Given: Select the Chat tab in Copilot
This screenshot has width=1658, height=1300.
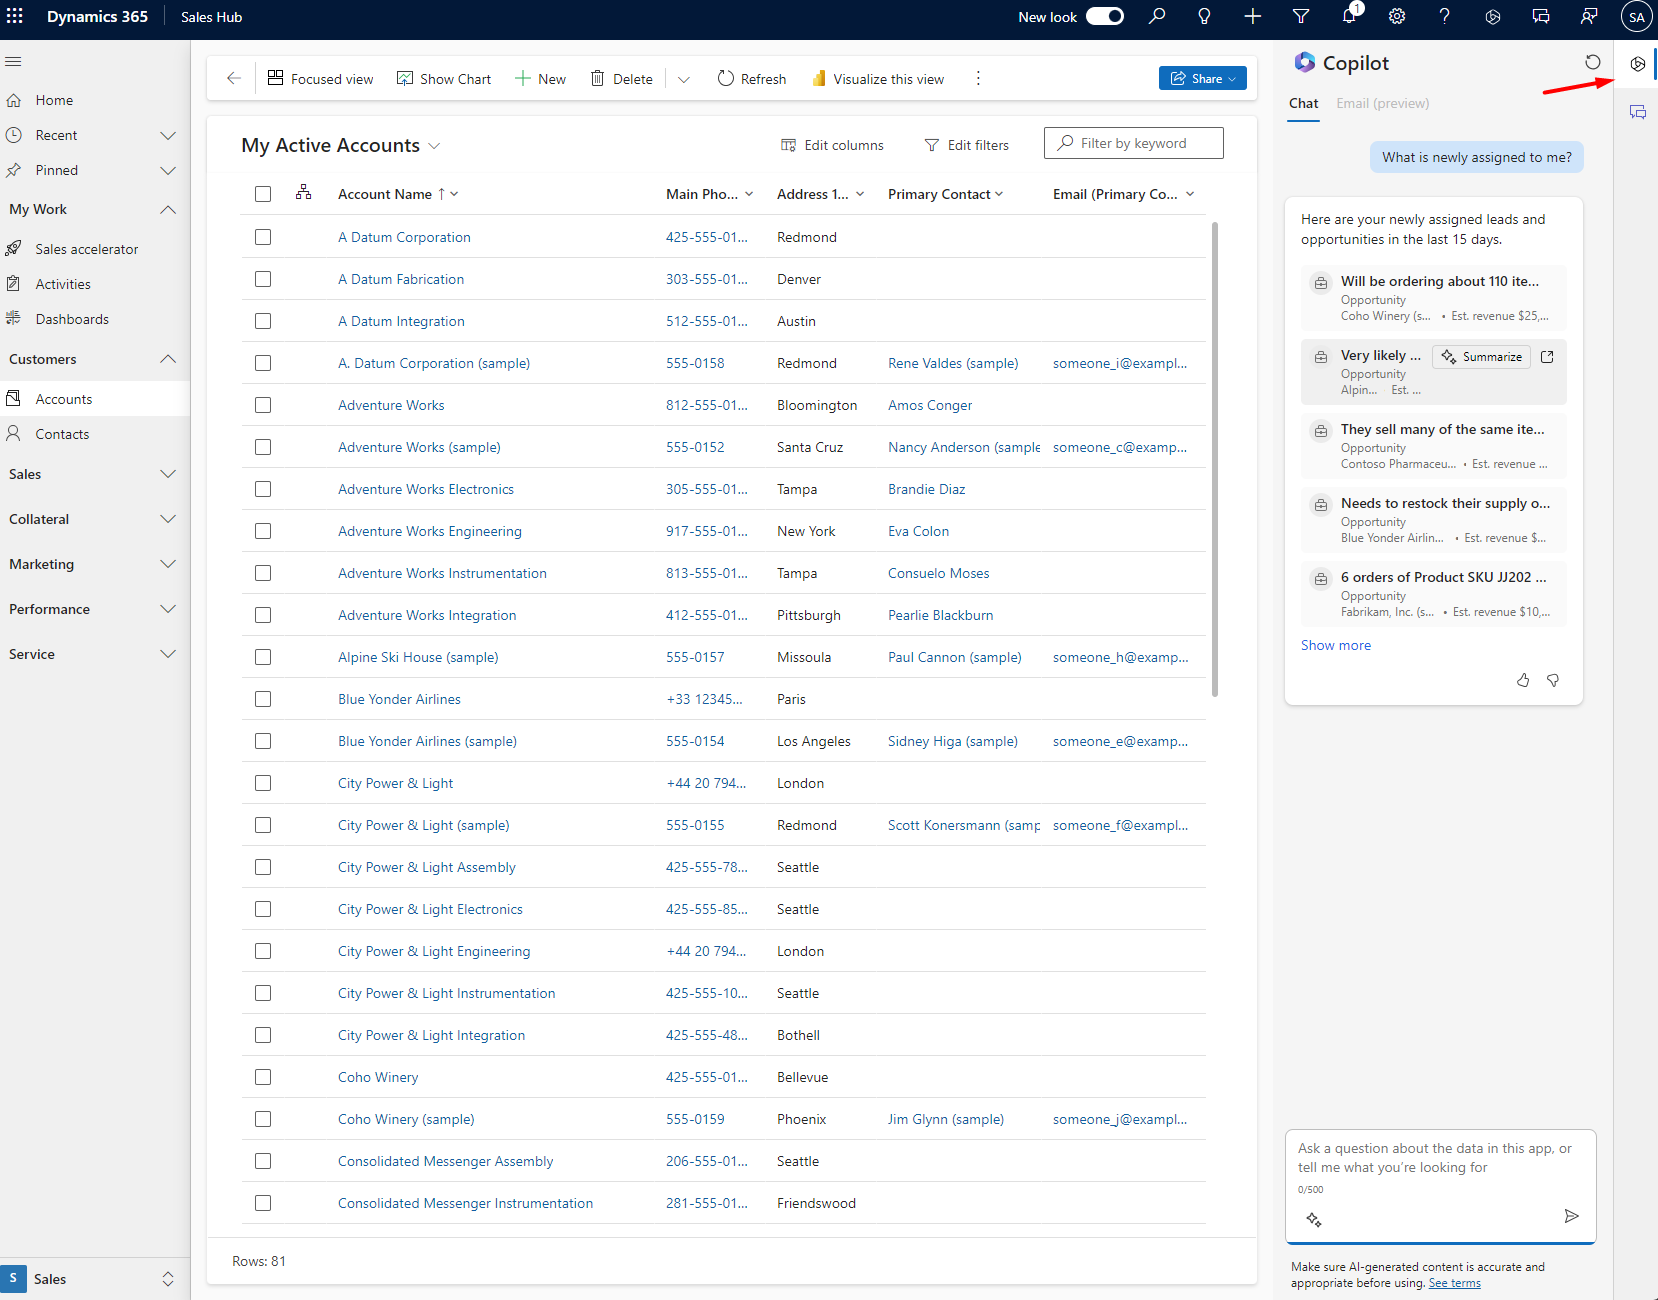Looking at the screenshot, I should click(1303, 103).
